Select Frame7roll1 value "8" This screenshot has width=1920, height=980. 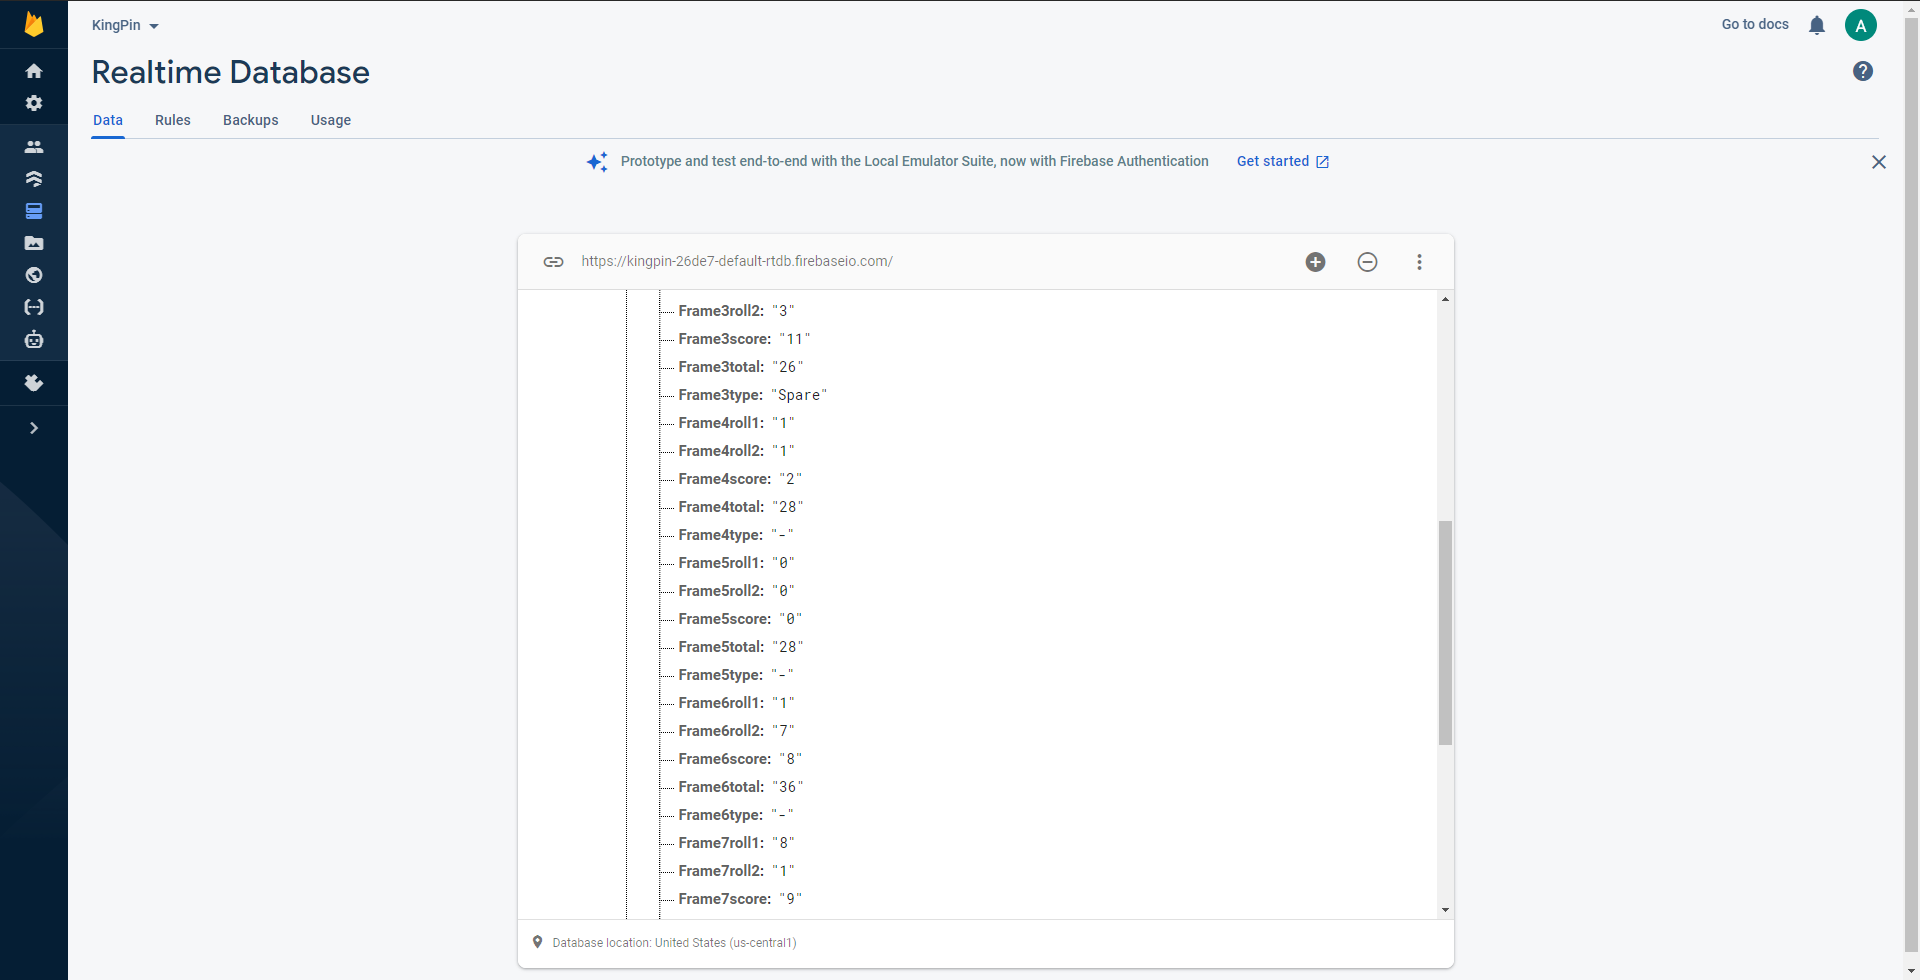[783, 843]
